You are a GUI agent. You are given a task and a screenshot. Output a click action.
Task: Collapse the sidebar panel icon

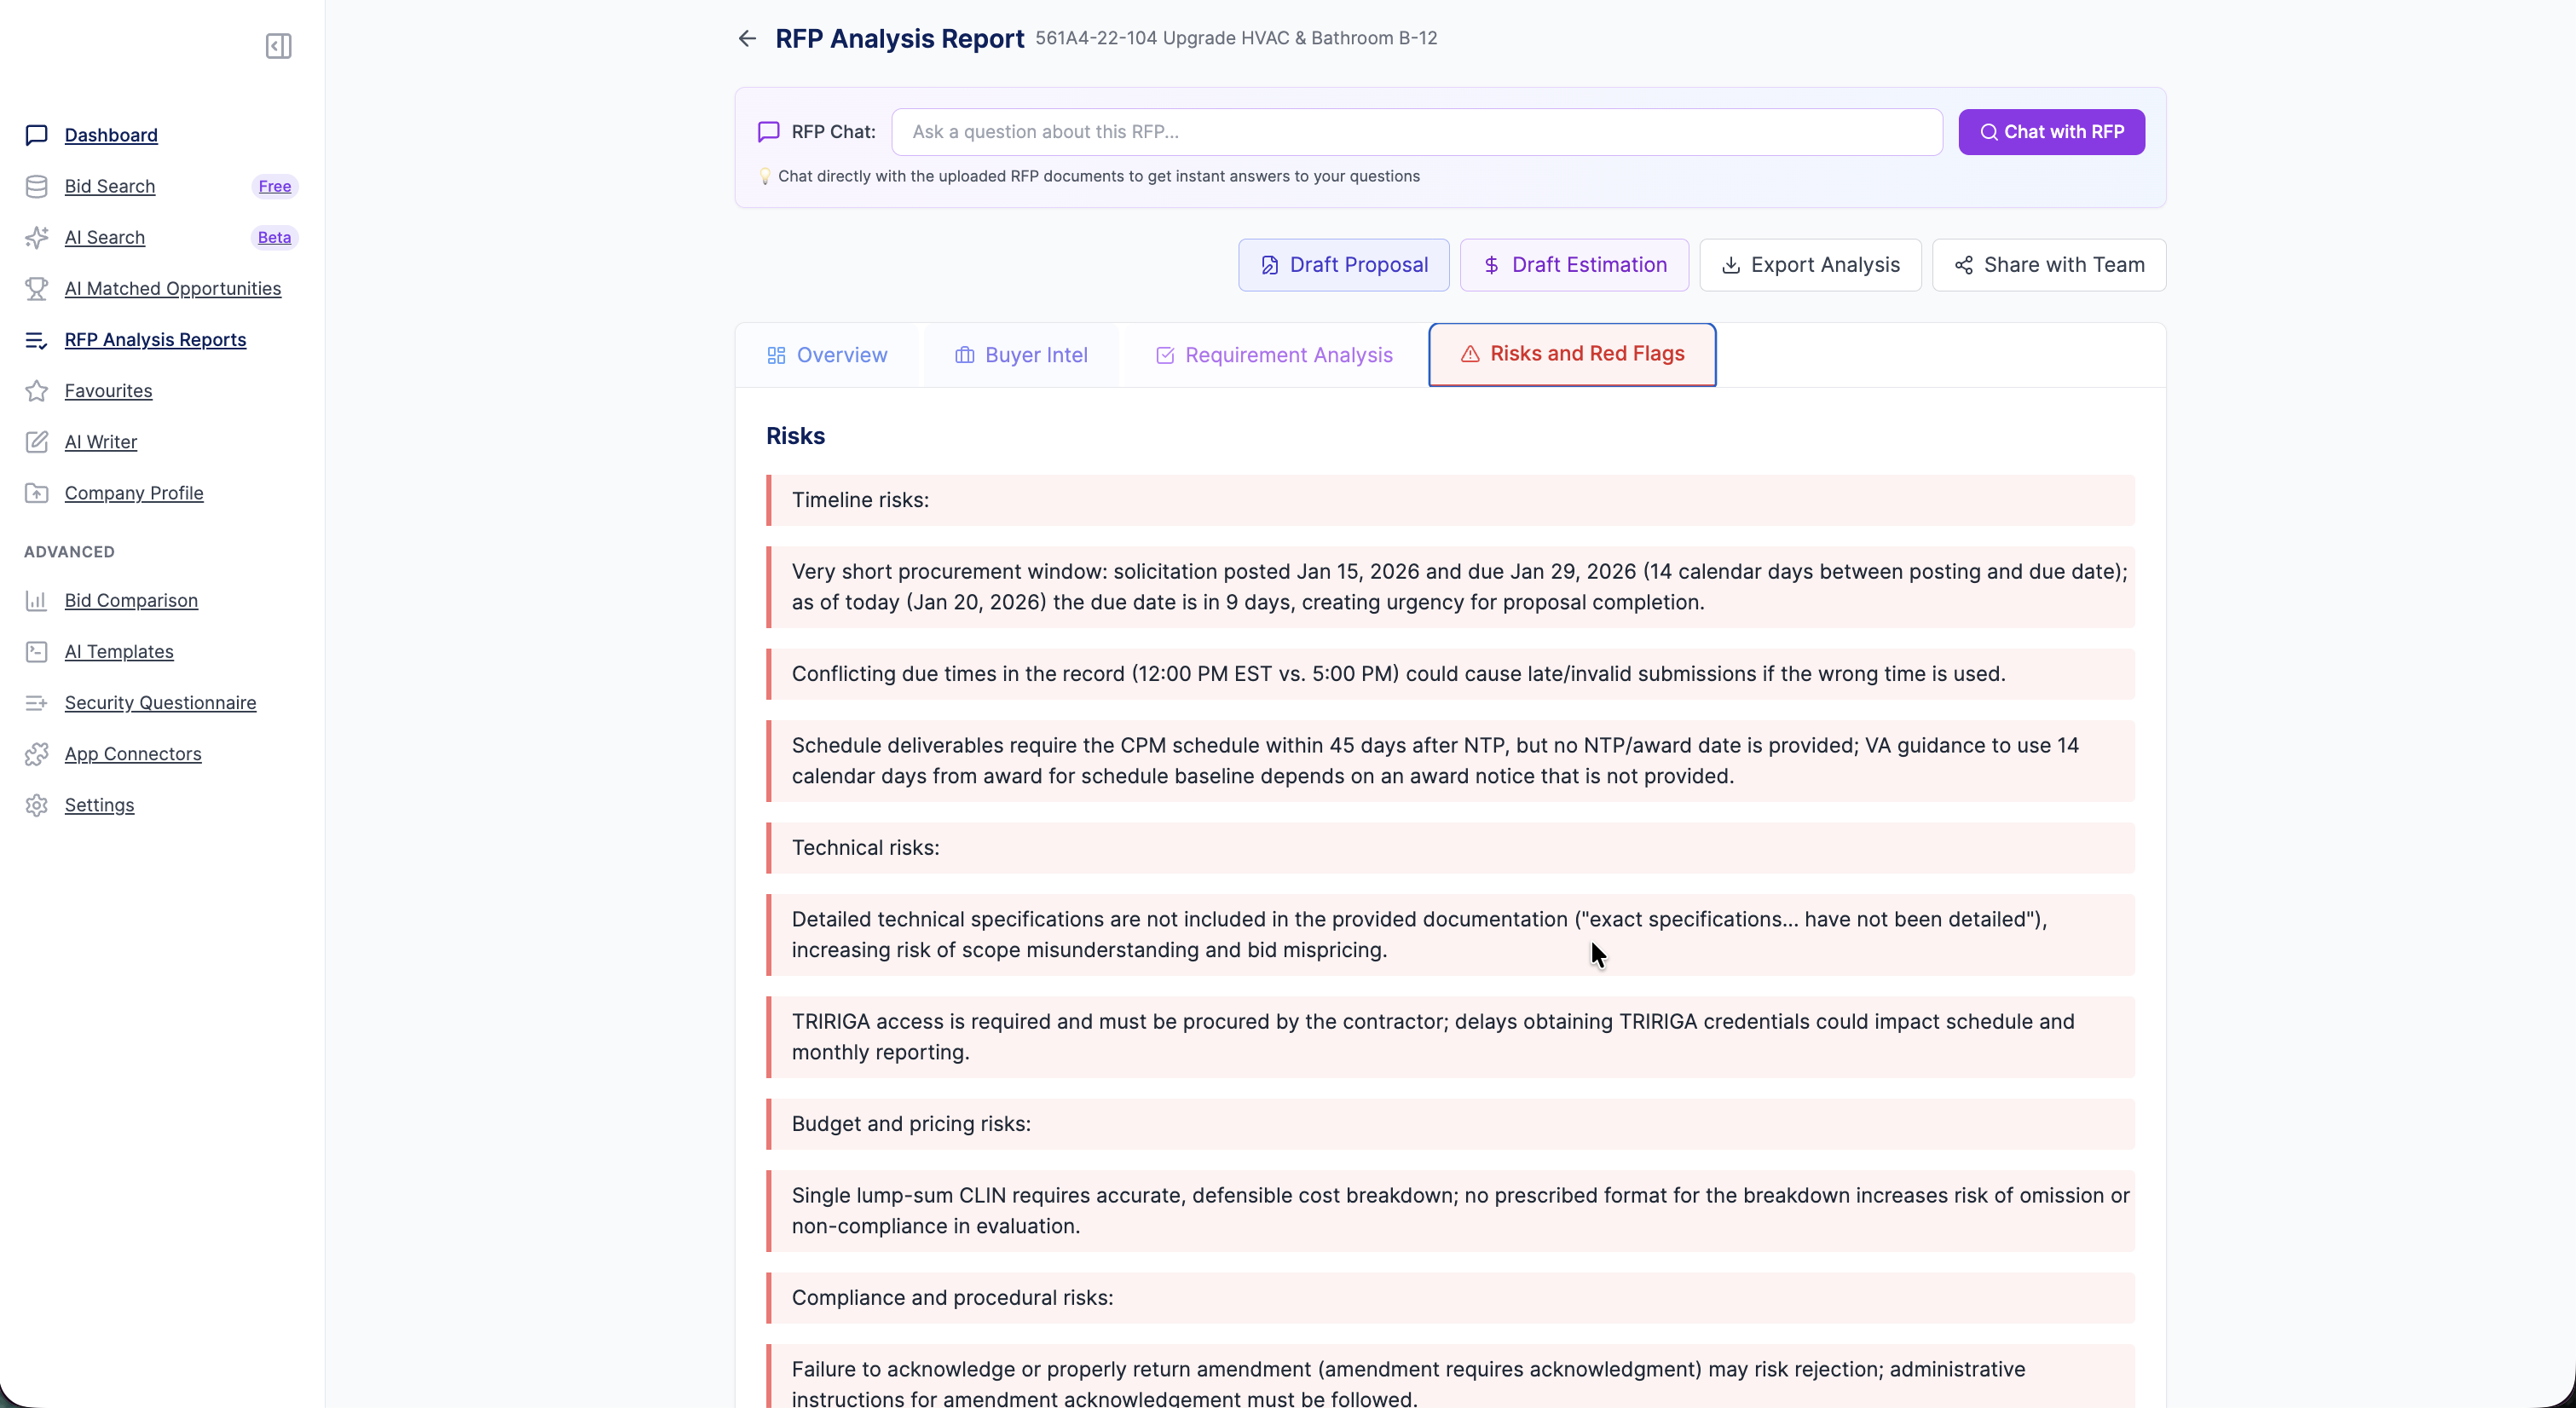coord(278,46)
